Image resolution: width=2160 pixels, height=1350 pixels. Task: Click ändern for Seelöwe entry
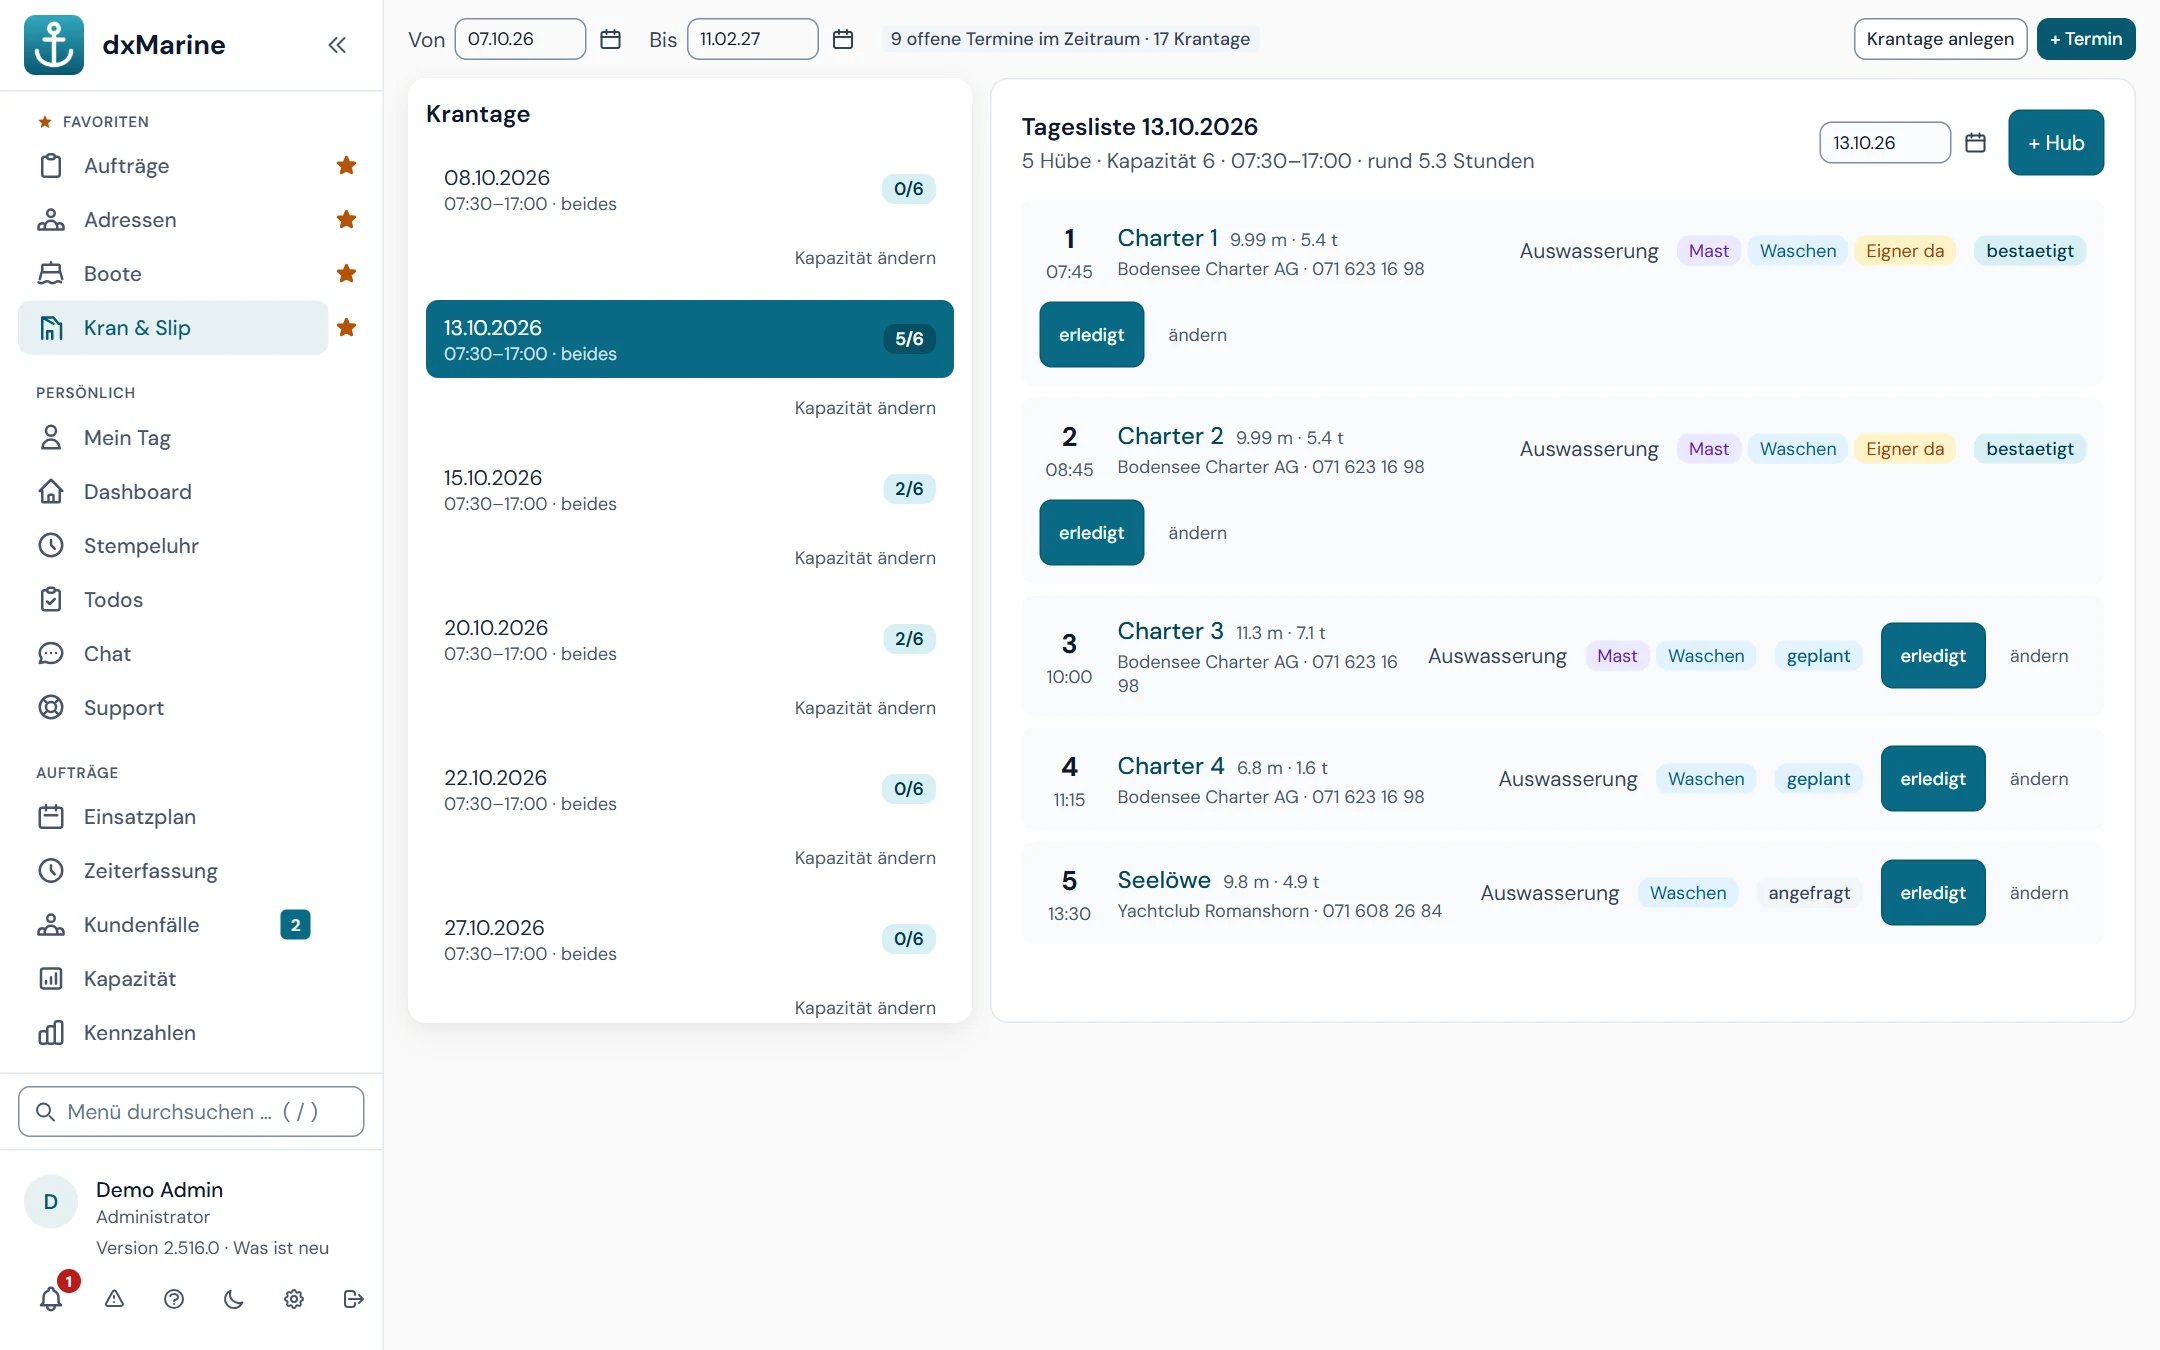[x=2039, y=893]
